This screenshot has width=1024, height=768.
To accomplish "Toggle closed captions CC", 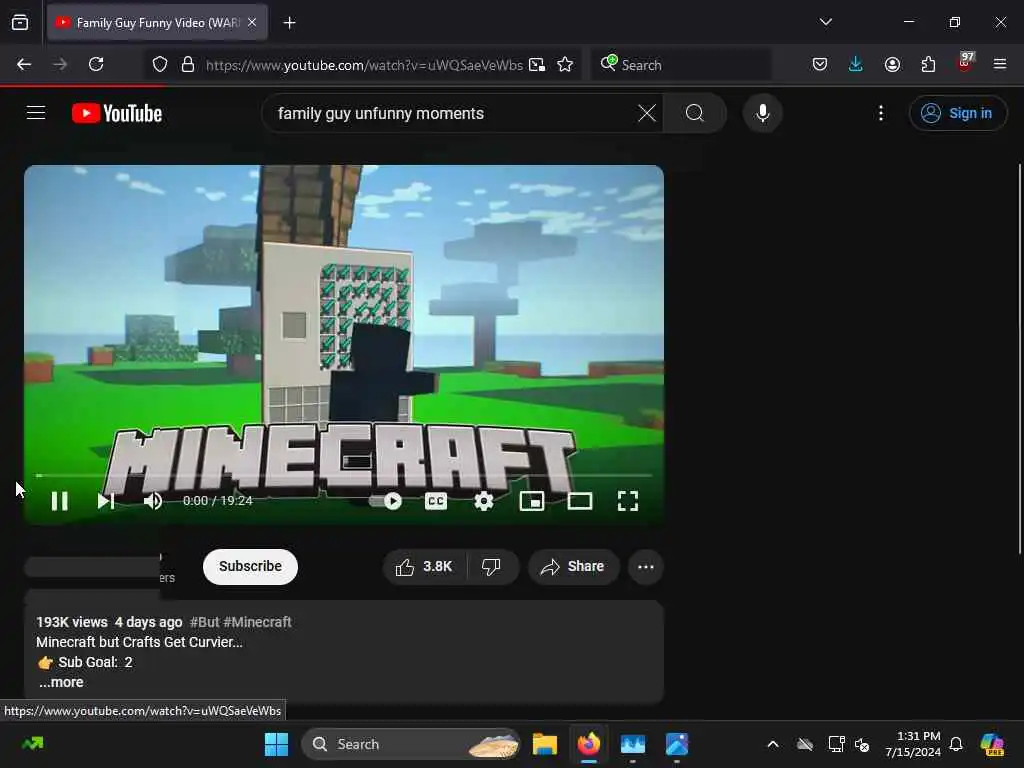I will tap(436, 501).
